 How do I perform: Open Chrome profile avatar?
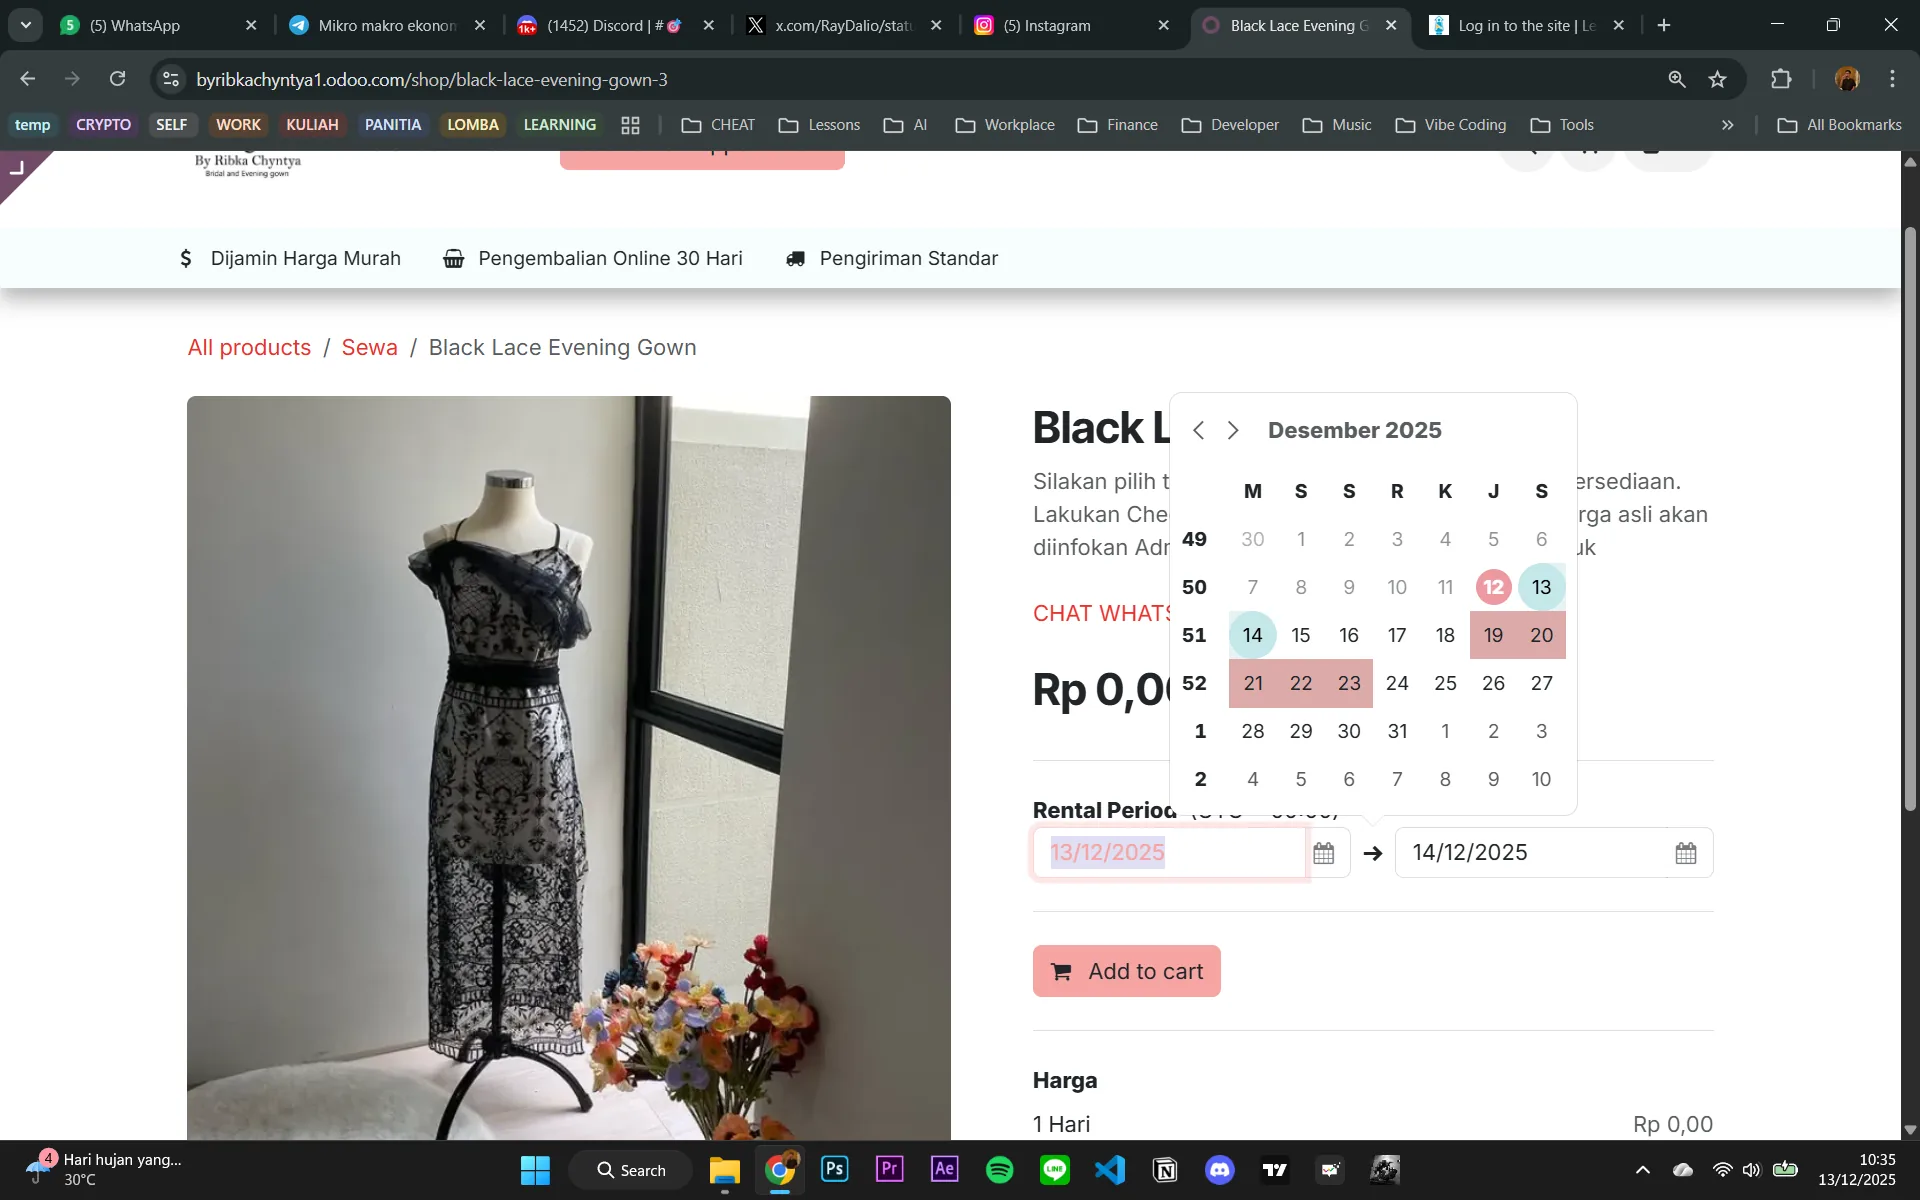point(1847,79)
